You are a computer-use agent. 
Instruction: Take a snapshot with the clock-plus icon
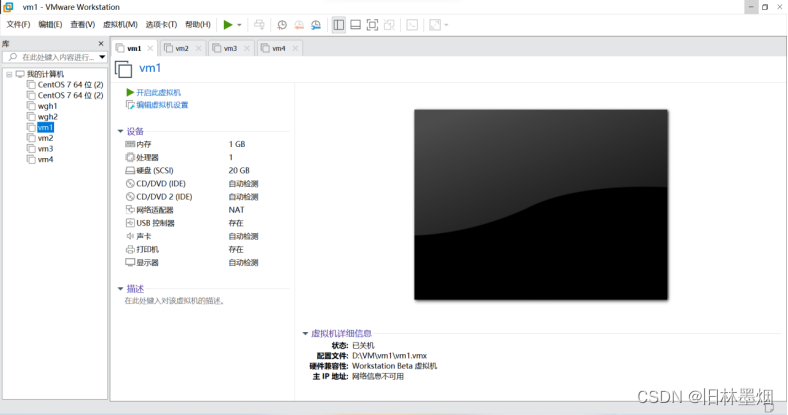(x=282, y=25)
